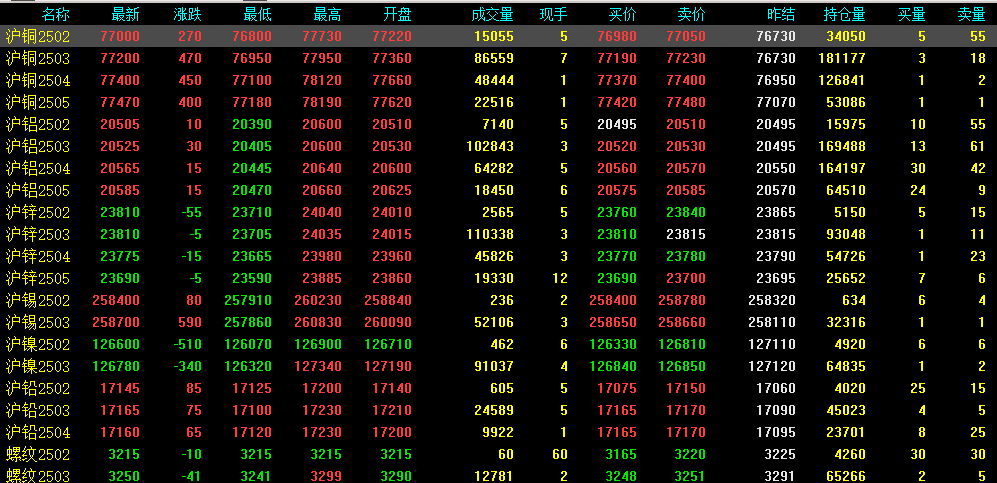
Task: Click change value -55 of 沪锌2502
Action: point(191,212)
